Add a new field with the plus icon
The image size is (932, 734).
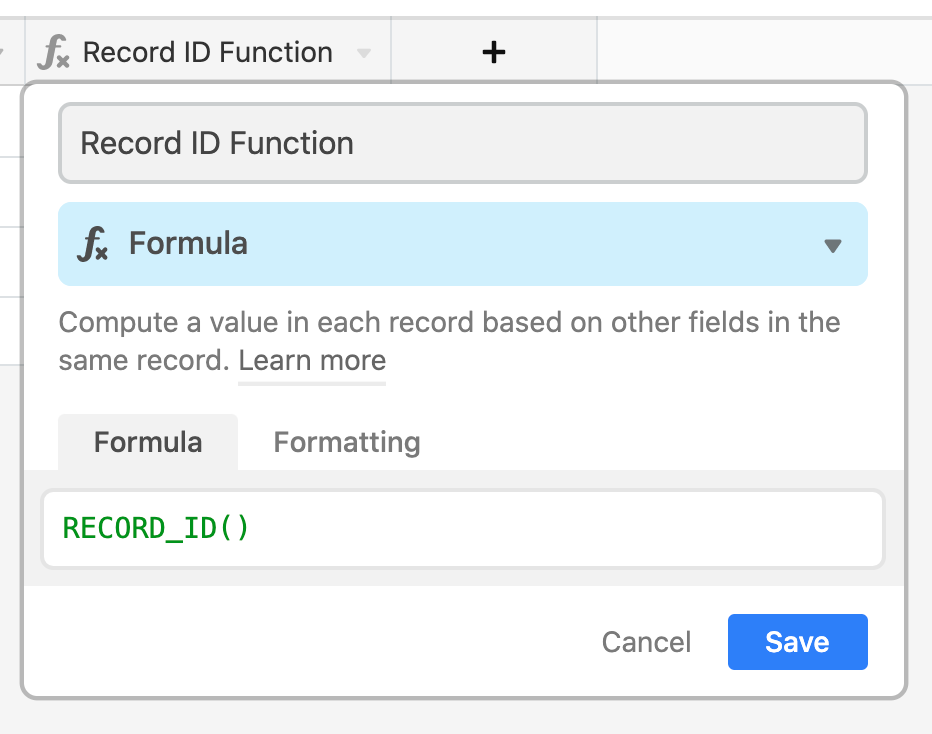[493, 52]
